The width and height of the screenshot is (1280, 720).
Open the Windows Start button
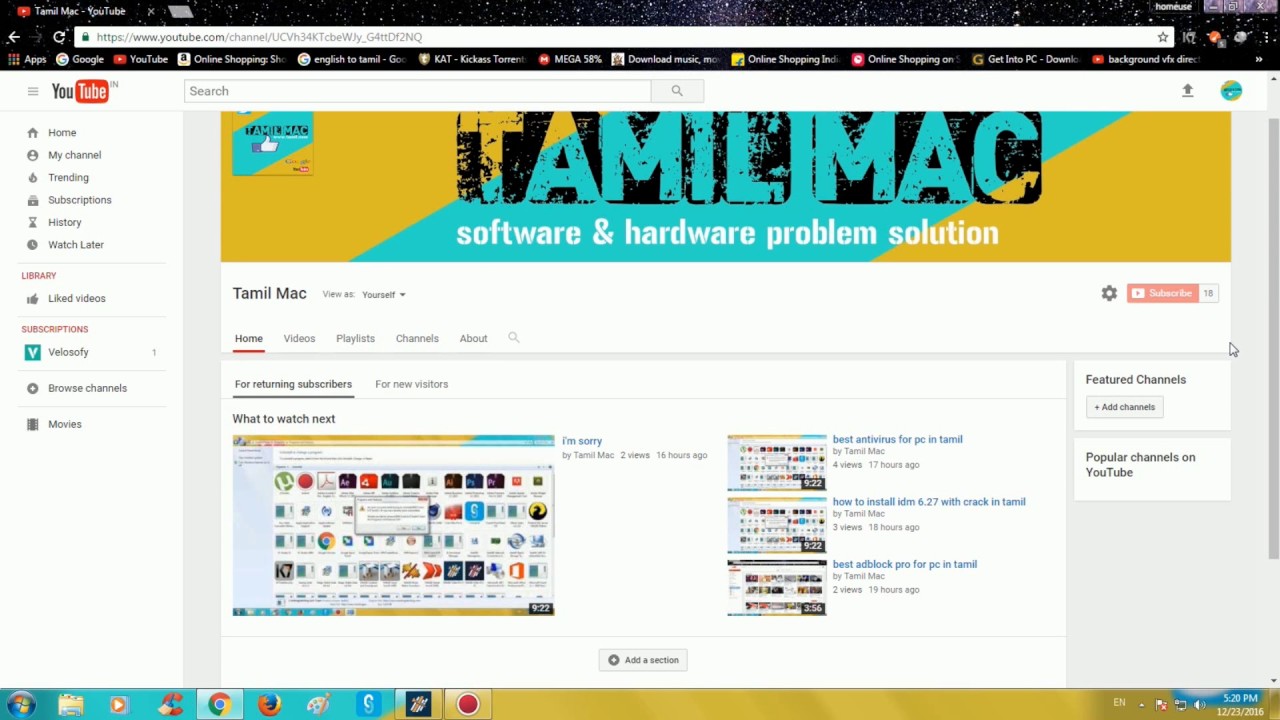coord(21,704)
